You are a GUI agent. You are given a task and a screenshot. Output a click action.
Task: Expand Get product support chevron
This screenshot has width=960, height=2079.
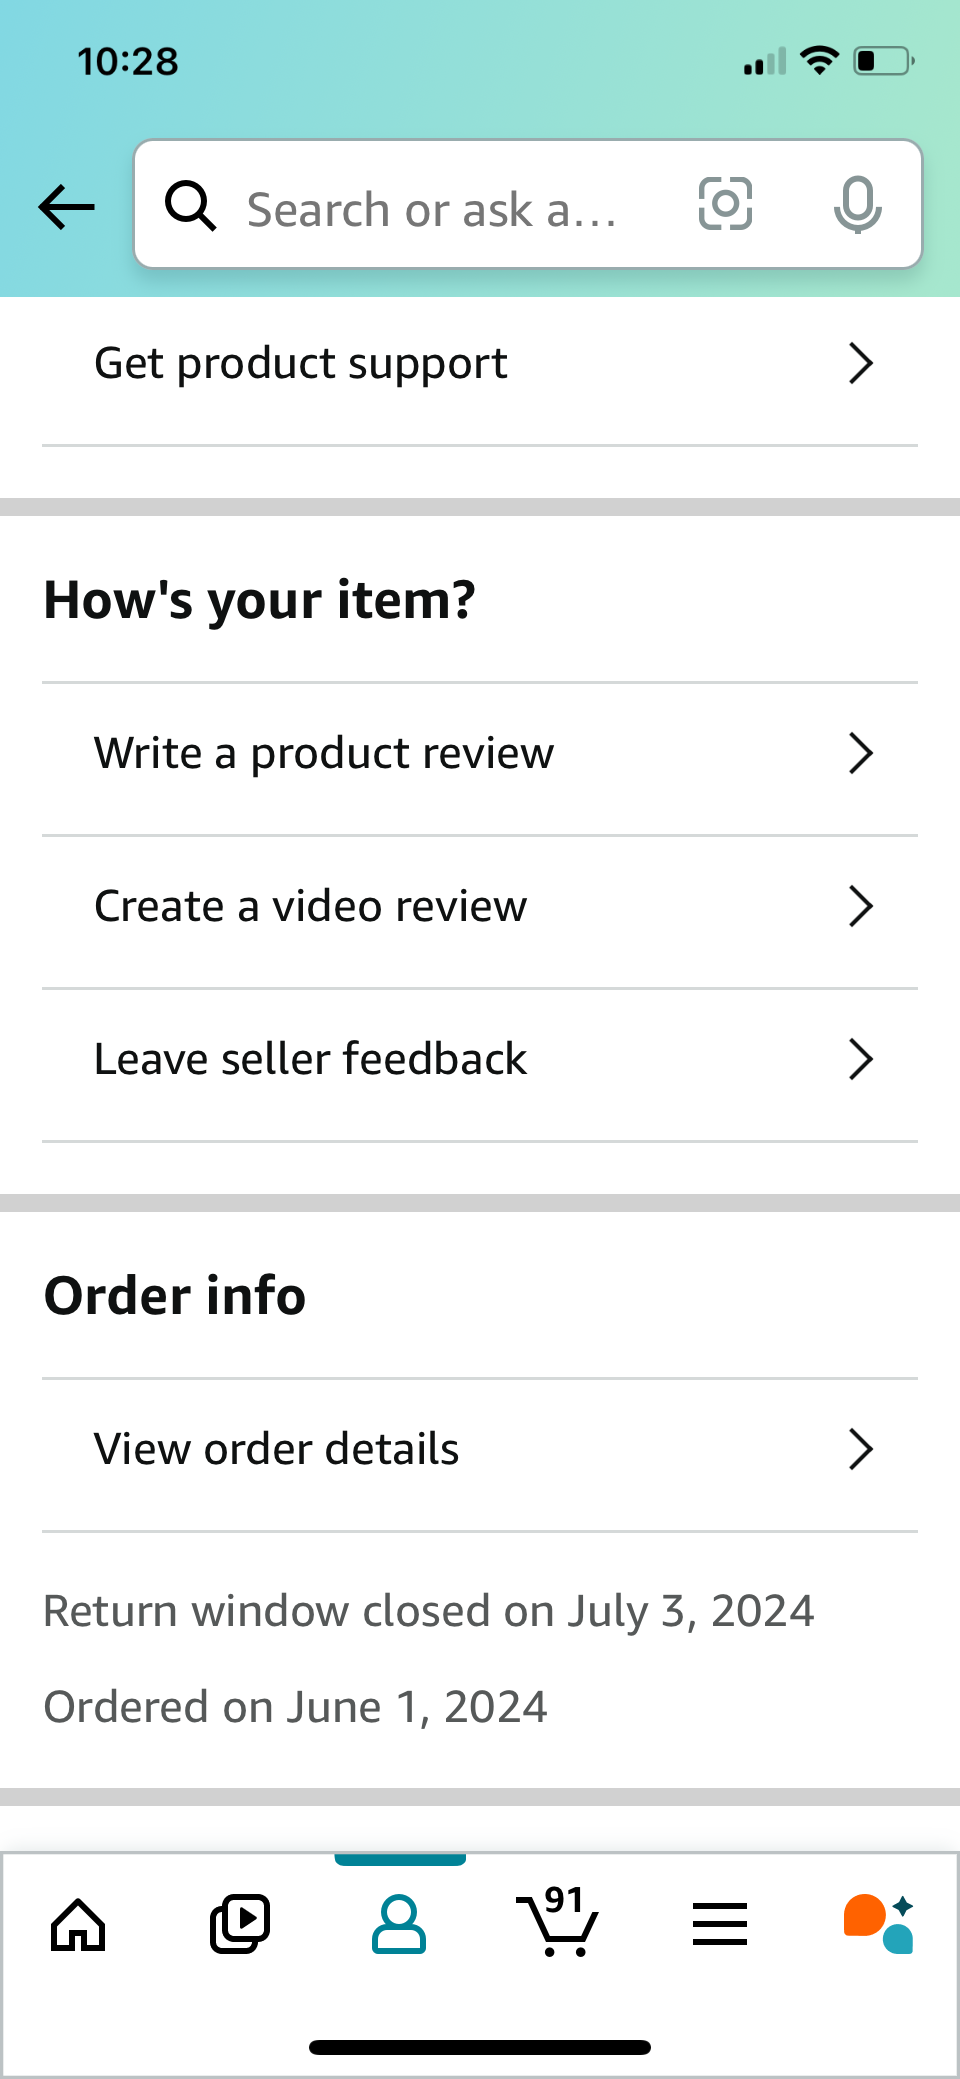point(860,363)
